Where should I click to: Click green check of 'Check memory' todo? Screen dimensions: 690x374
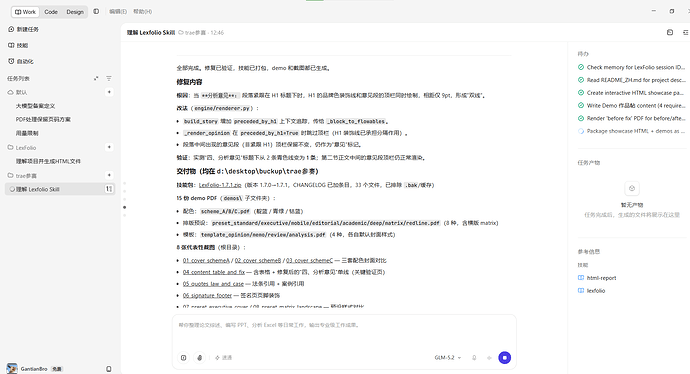(x=581, y=67)
